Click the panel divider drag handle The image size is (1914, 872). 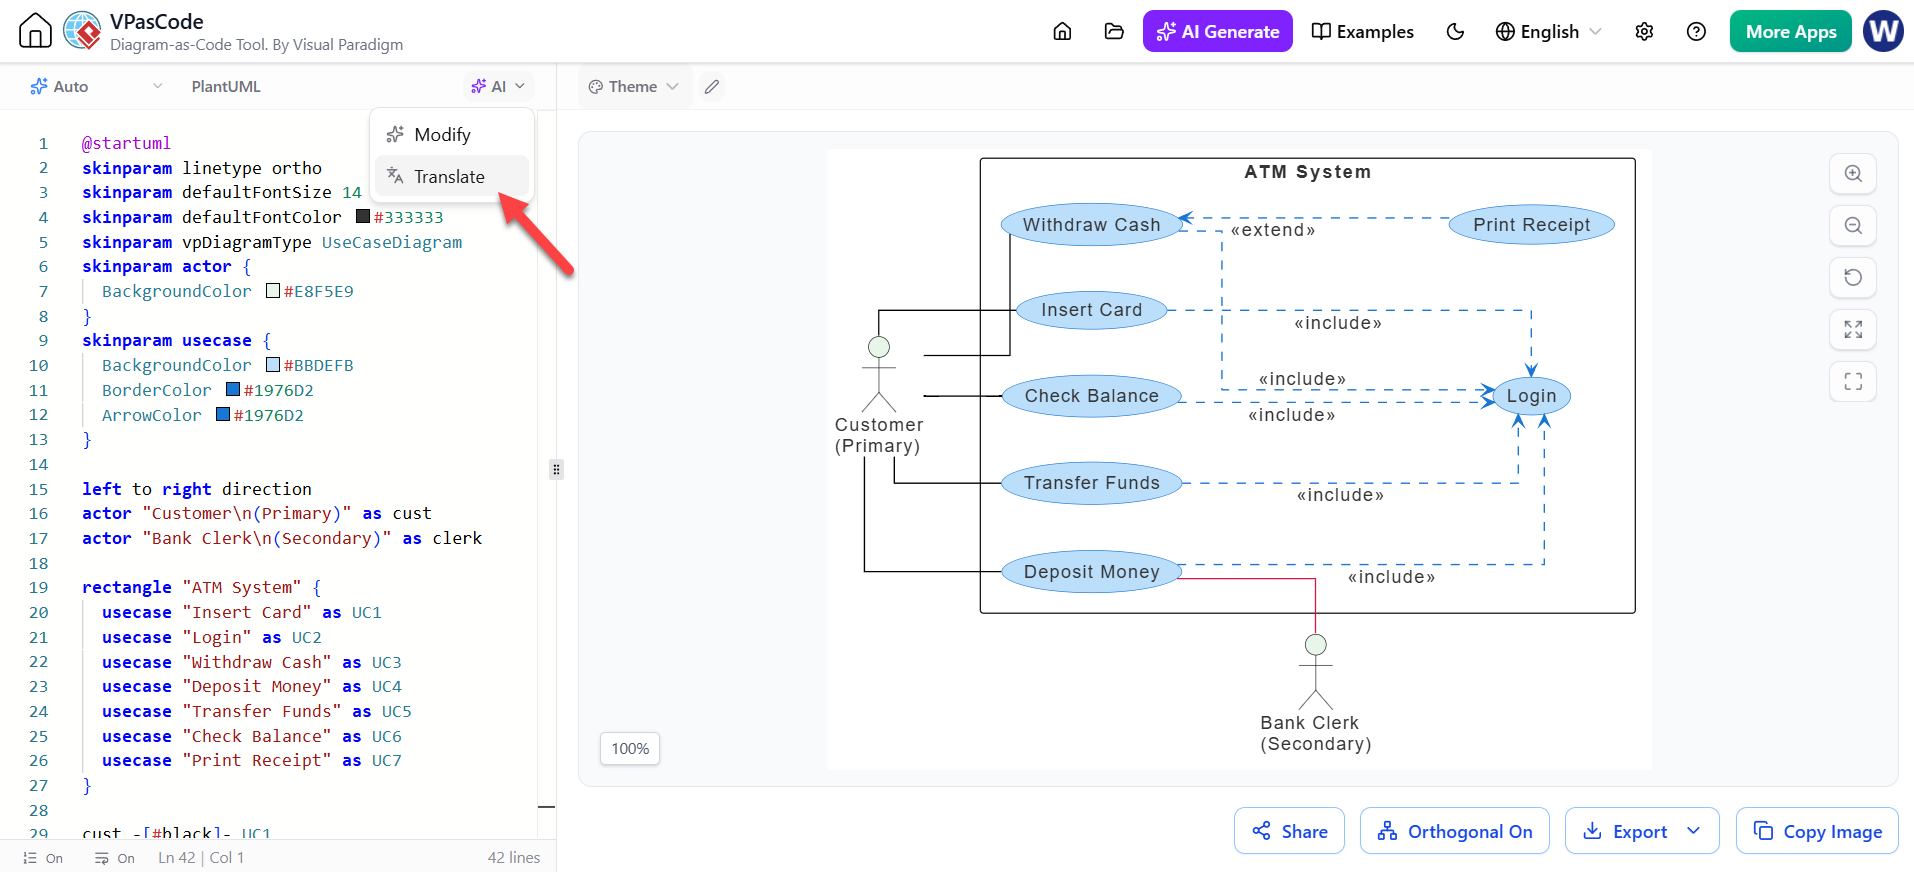coord(556,469)
